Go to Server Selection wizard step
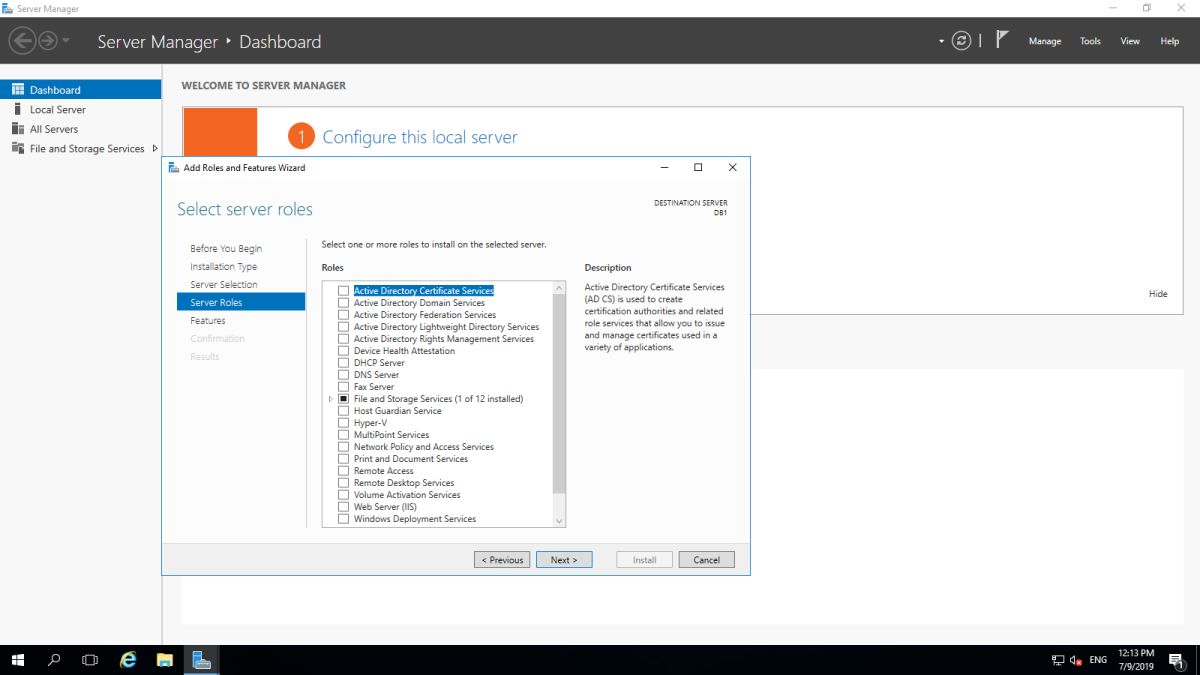 click(x=224, y=285)
